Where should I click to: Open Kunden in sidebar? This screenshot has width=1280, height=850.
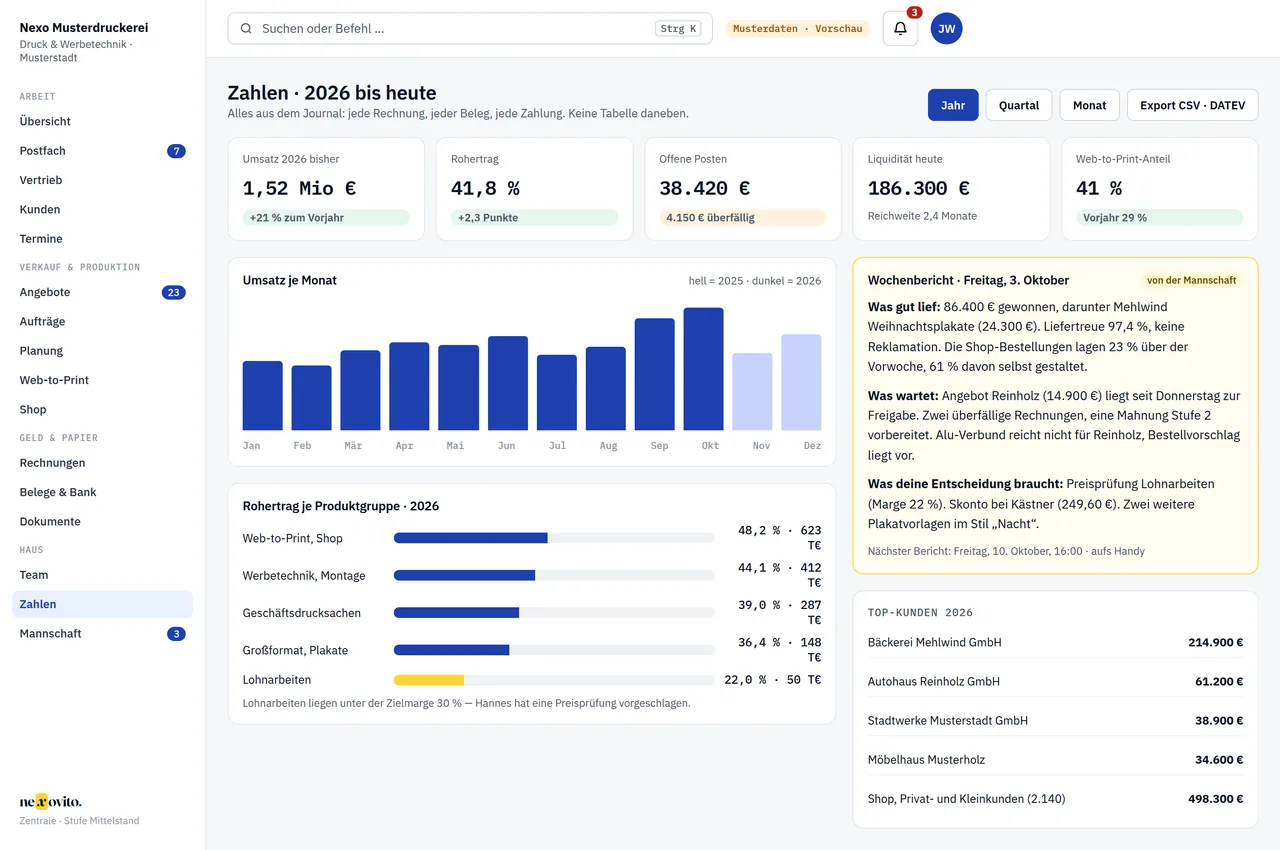tap(102, 209)
